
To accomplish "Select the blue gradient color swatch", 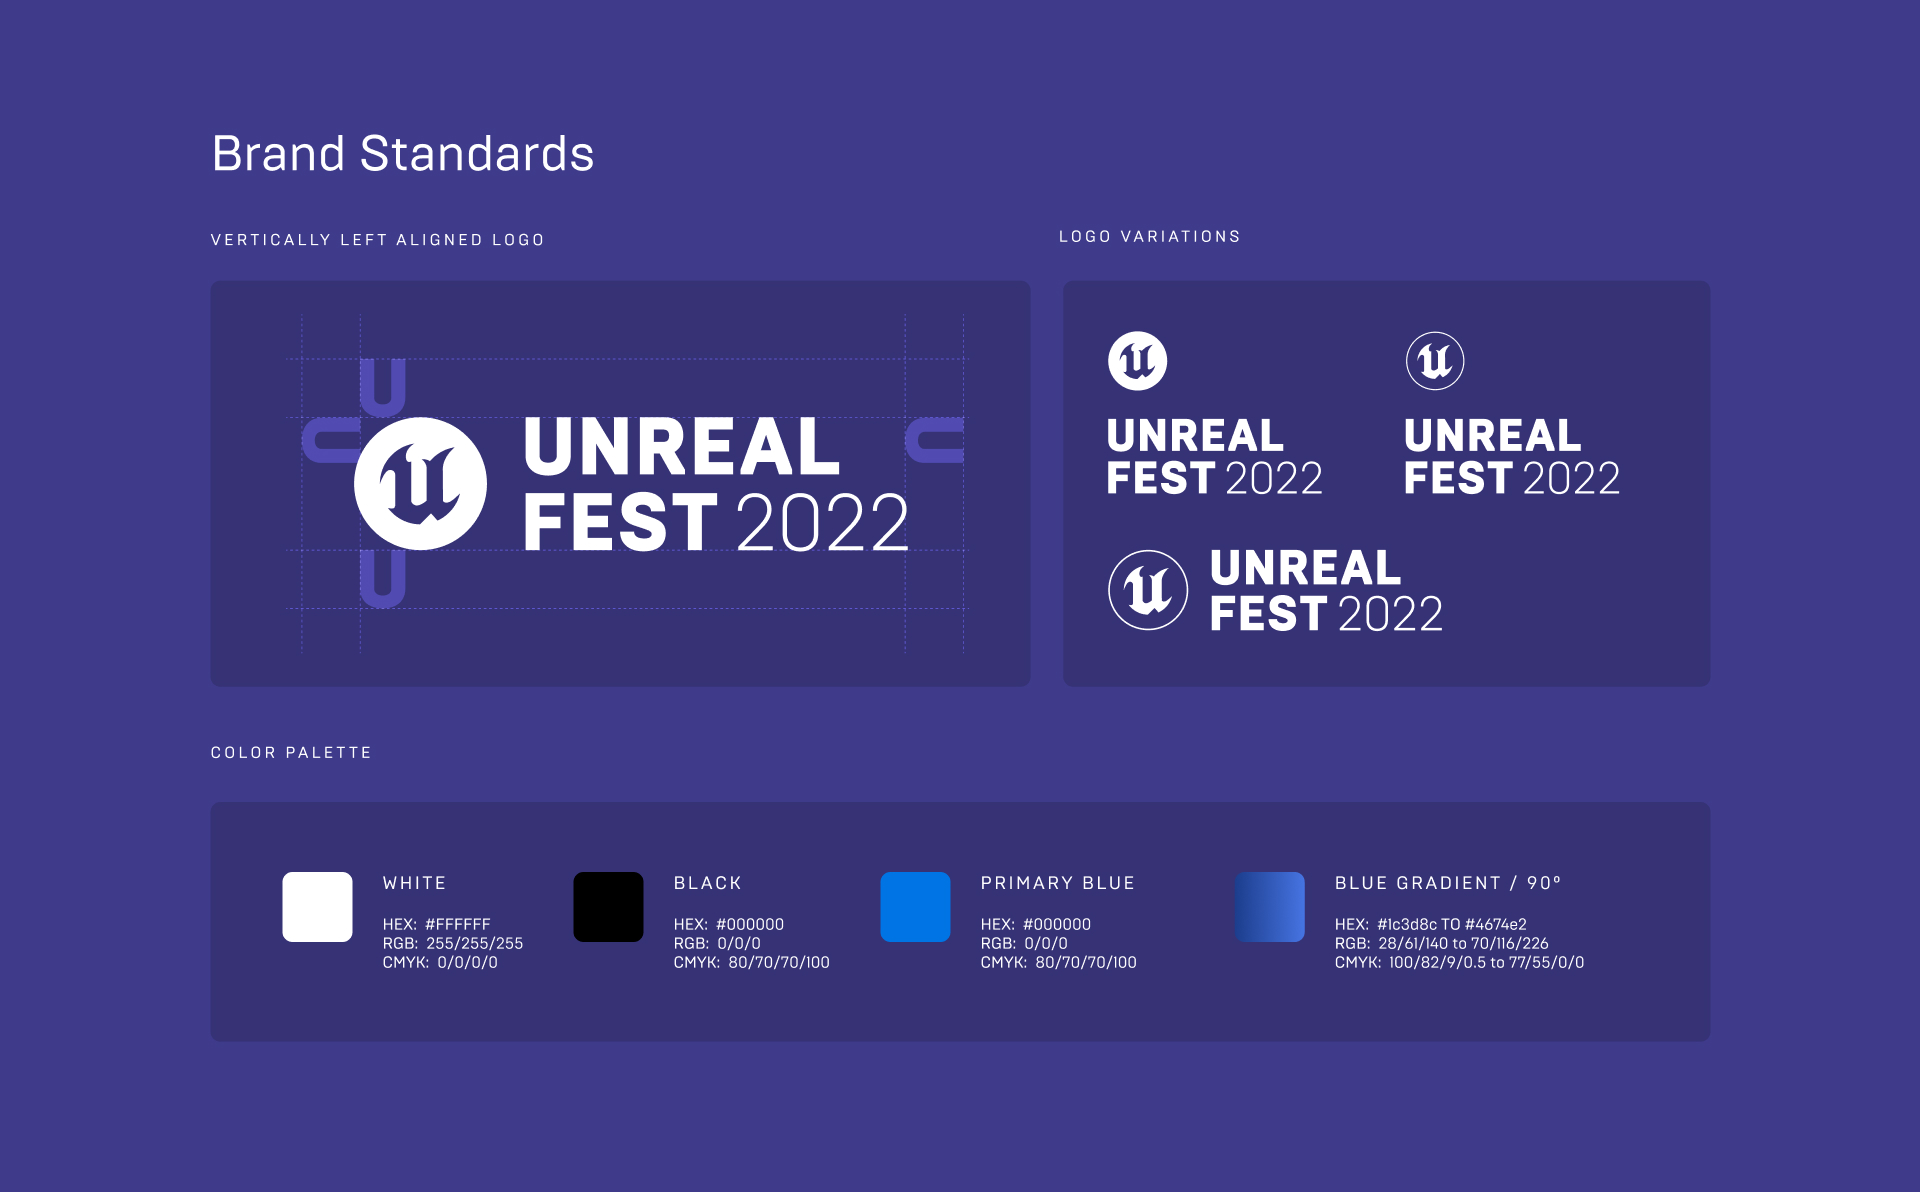I will click(1270, 907).
